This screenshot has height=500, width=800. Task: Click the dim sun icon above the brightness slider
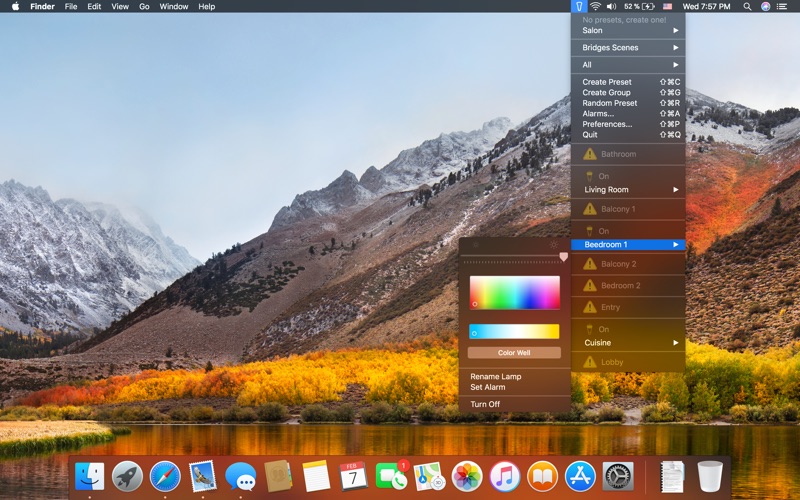[475, 245]
